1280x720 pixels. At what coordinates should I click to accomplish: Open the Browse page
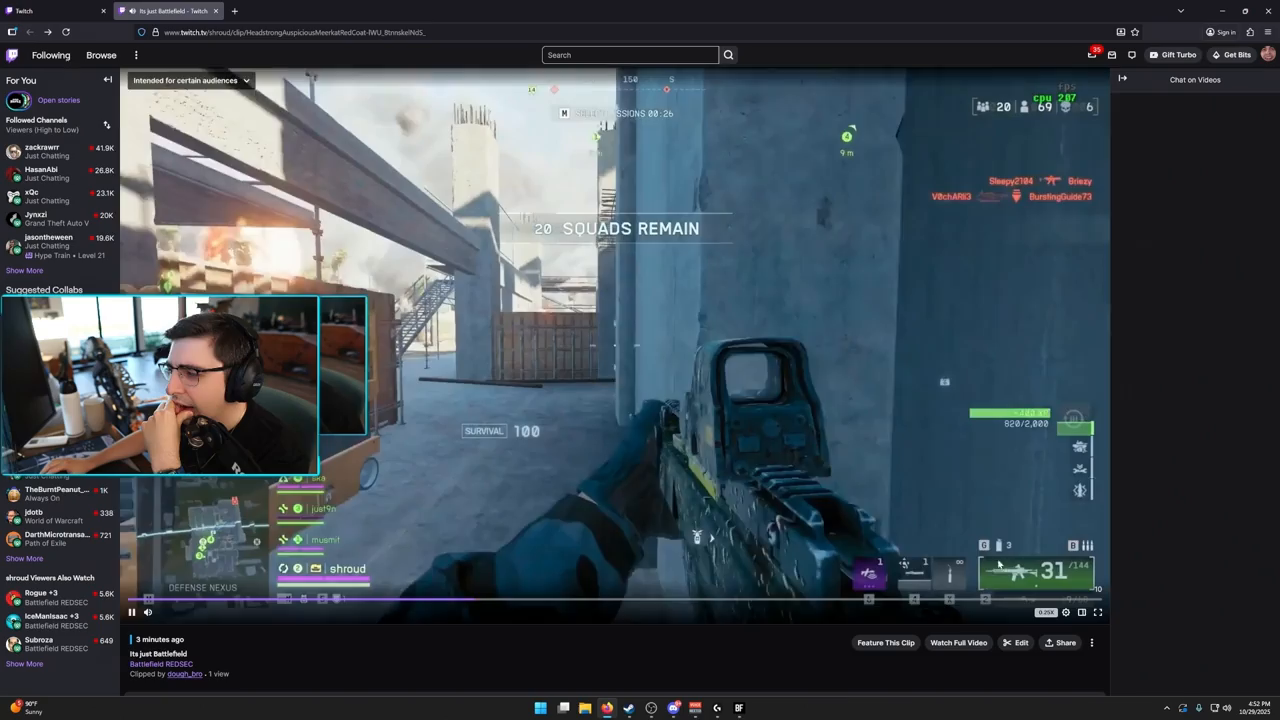coord(101,55)
